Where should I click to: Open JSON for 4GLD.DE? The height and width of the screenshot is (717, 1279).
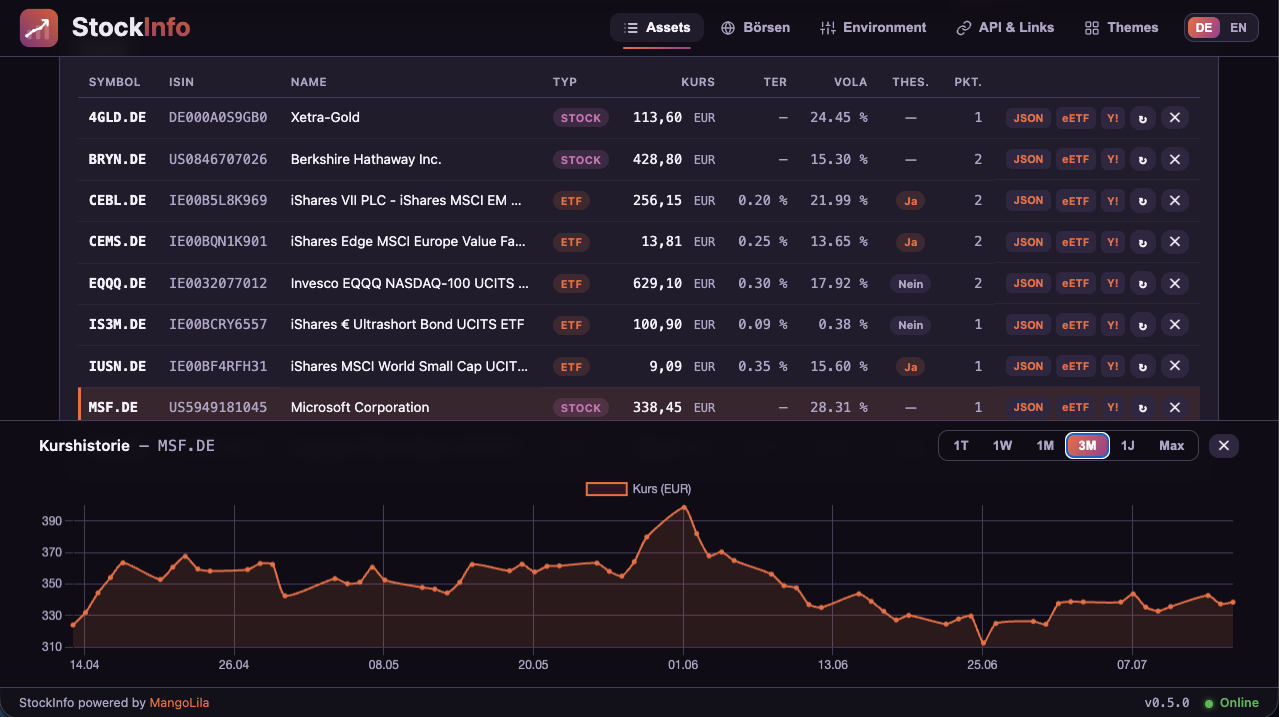(1028, 118)
